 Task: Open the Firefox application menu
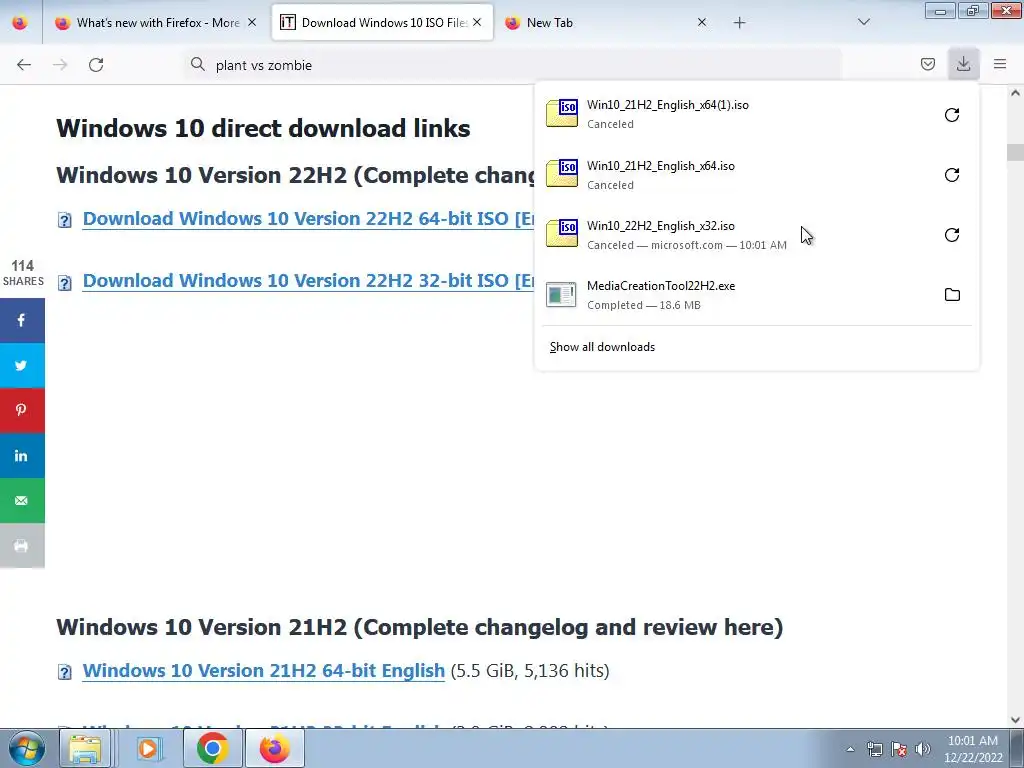pyautogui.click(x=1000, y=64)
